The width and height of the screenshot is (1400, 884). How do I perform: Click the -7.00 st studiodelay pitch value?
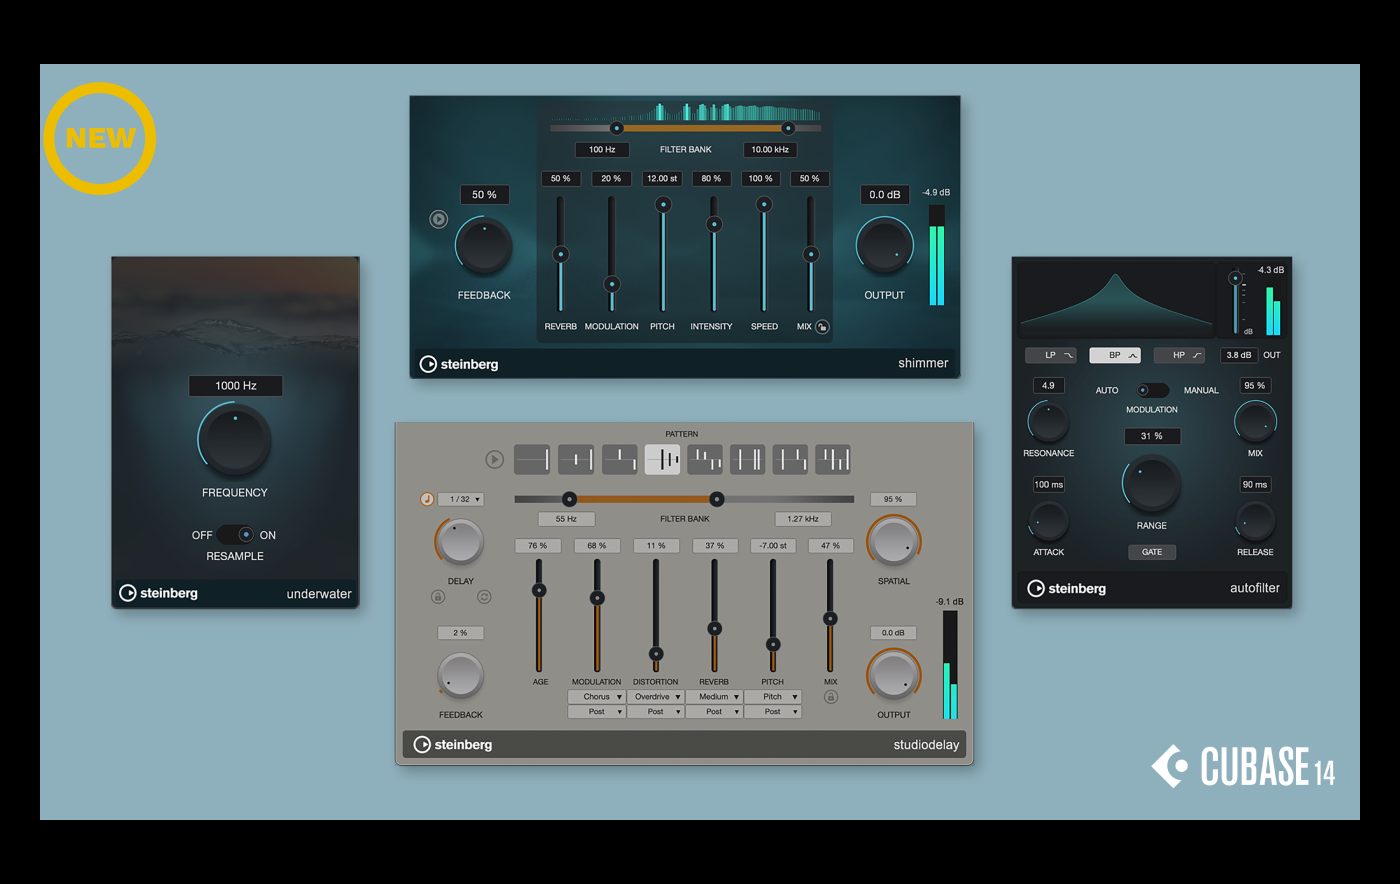(x=773, y=546)
